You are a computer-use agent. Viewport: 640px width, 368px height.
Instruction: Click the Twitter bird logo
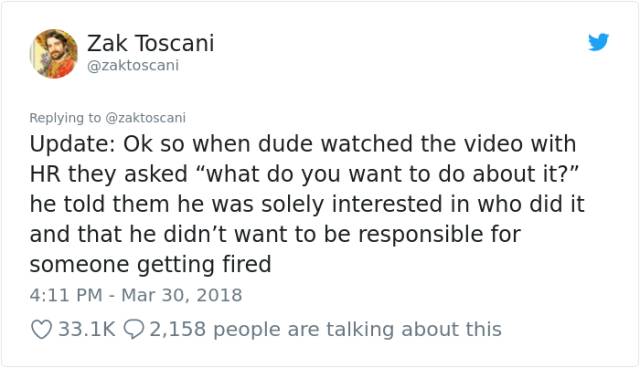(598, 42)
